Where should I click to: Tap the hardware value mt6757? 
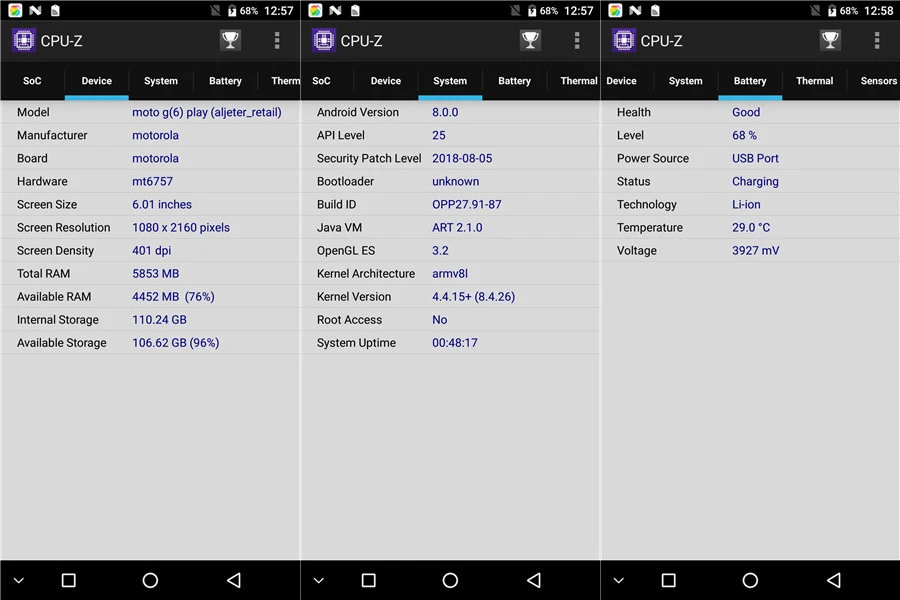(152, 181)
